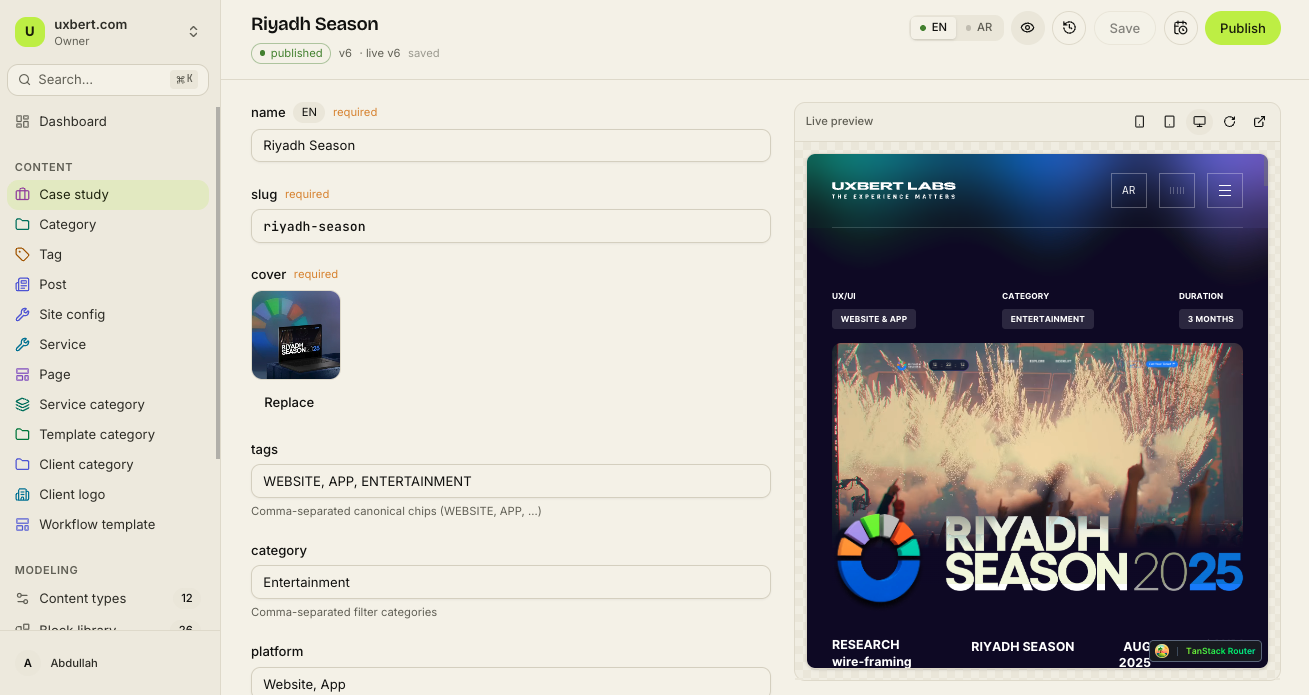Click the Client logo building icon
This screenshot has height=695, width=1309.
(23, 494)
